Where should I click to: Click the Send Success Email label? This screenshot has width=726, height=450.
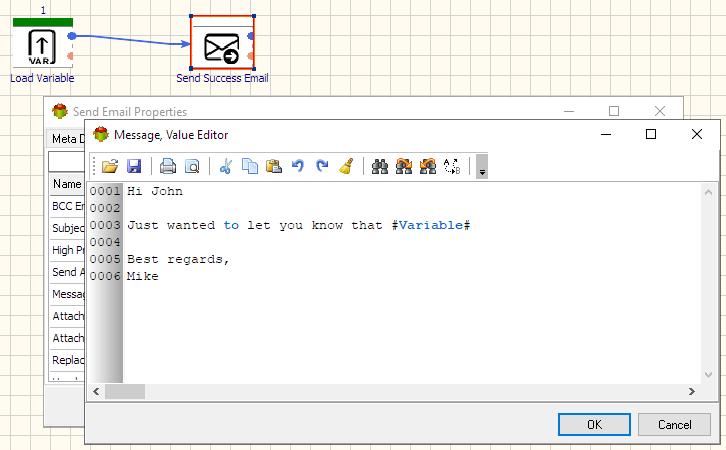click(x=222, y=78)
